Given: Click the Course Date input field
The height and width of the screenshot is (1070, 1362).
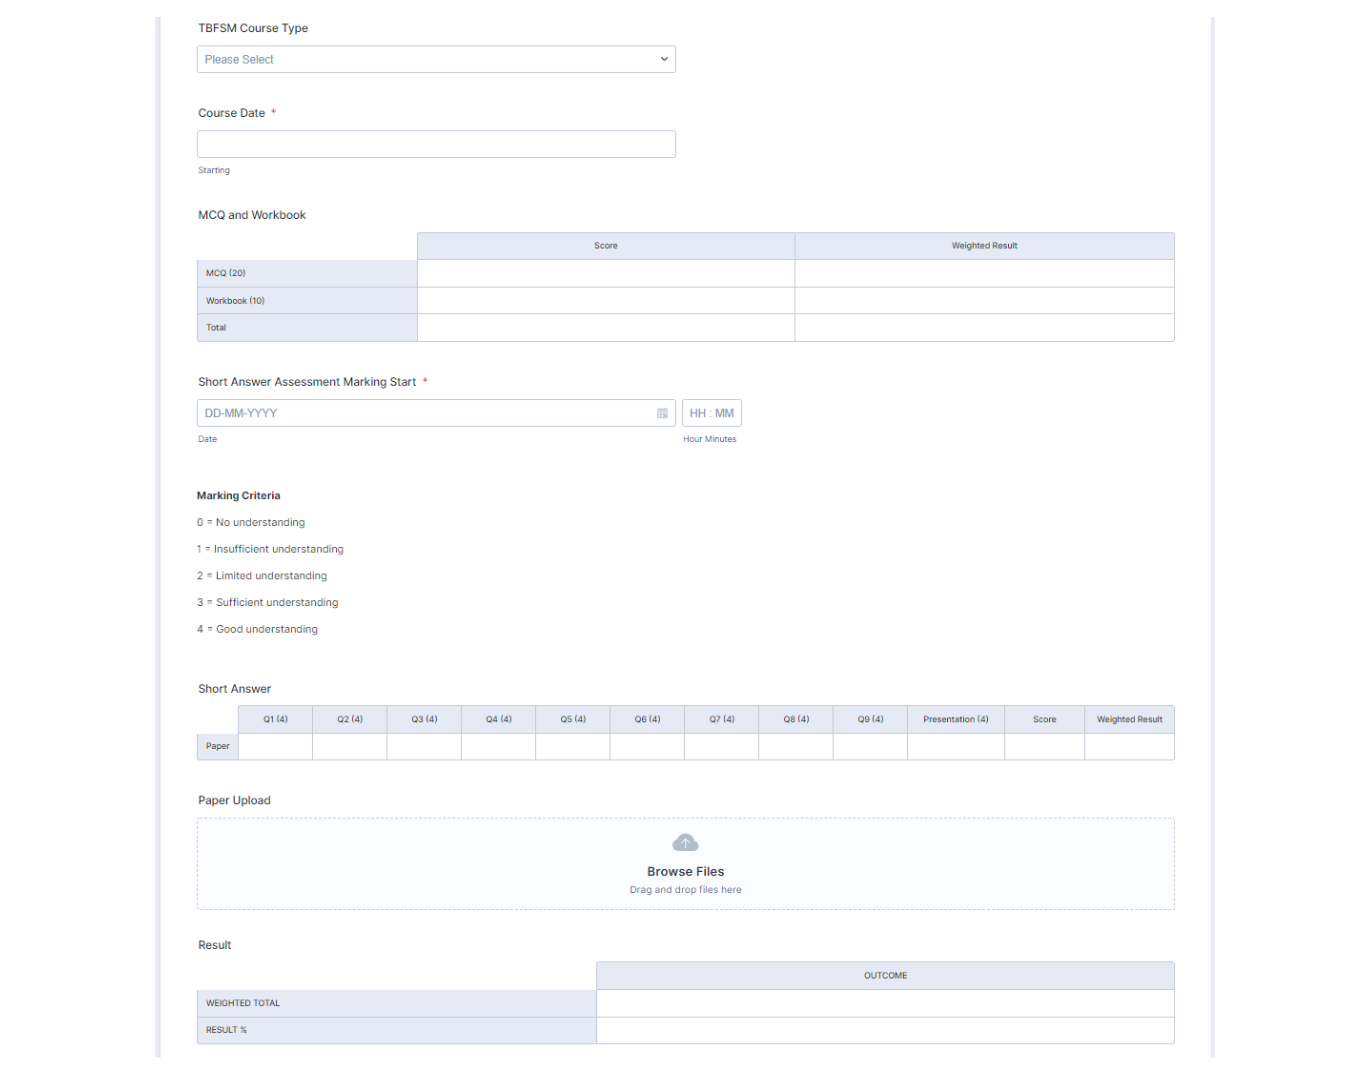Looking at the screenshot, I should pos(436,144).
